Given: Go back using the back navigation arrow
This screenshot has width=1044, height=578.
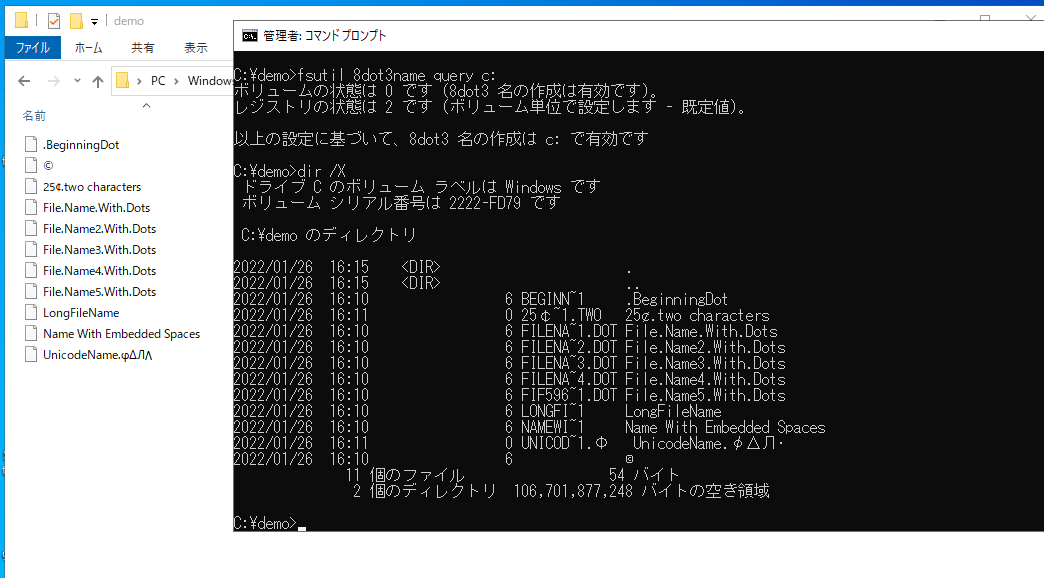Looking at the screenshot, I should [x=24, y=80].
